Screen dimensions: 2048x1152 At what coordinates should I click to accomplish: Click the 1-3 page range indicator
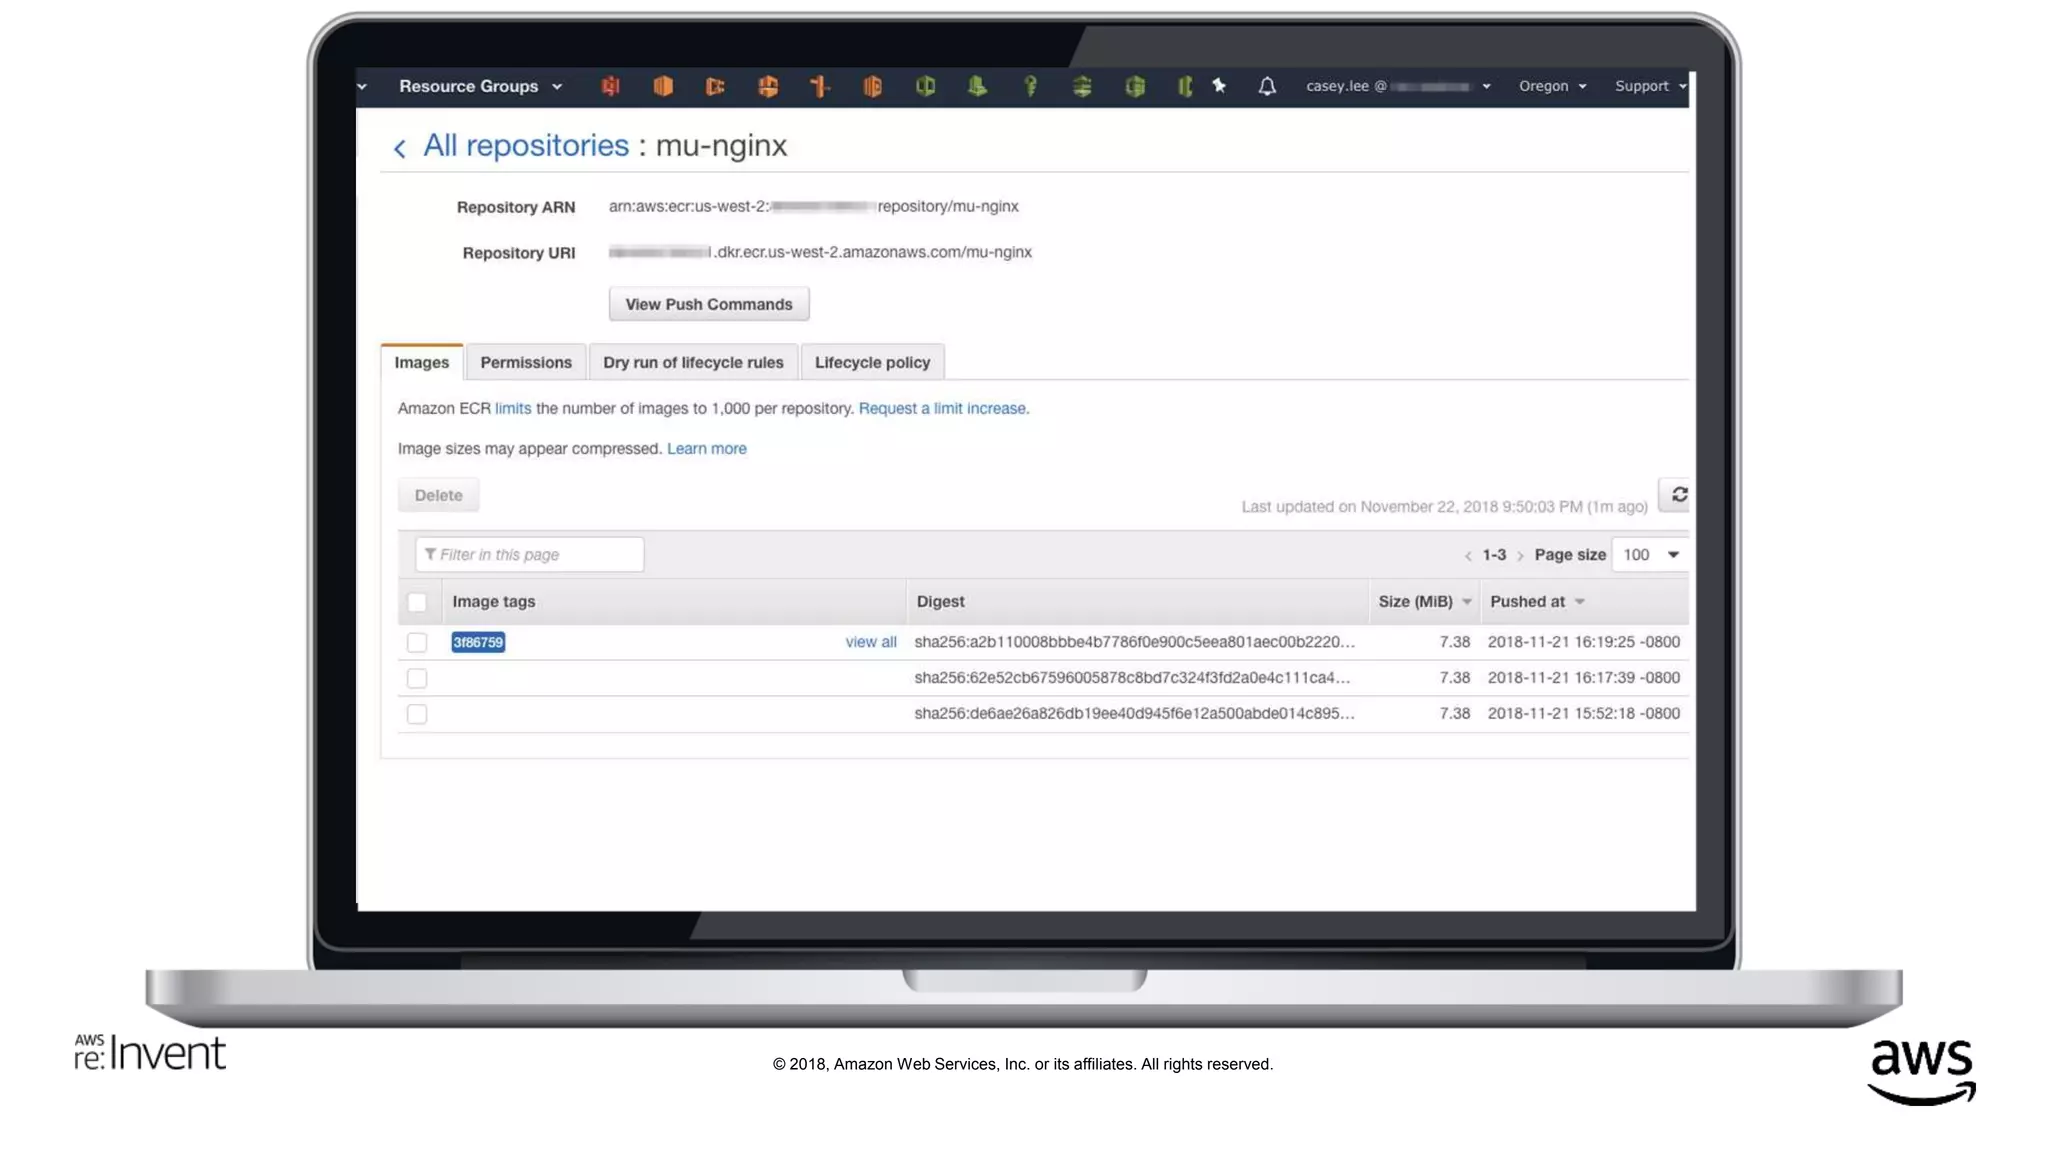tap(1494, 555)
